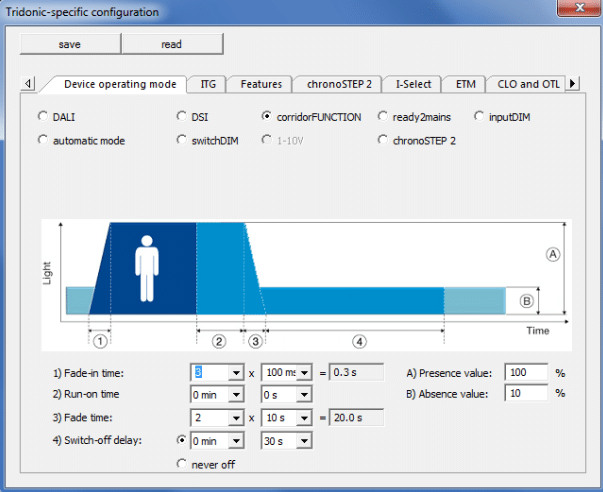This screenshot has width=603, height=492.
Task: Select the DSI operating mode
Action: click(181, 116)
